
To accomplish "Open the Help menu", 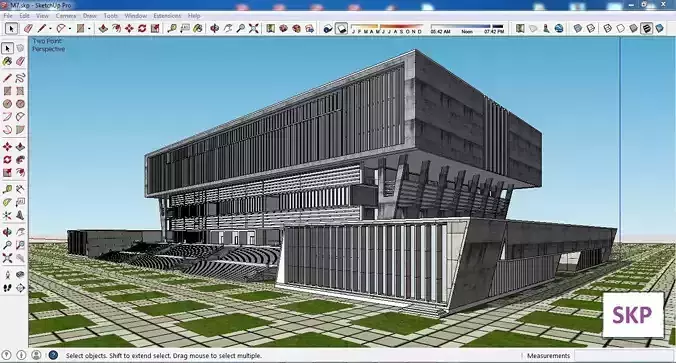I will (194, 16).
